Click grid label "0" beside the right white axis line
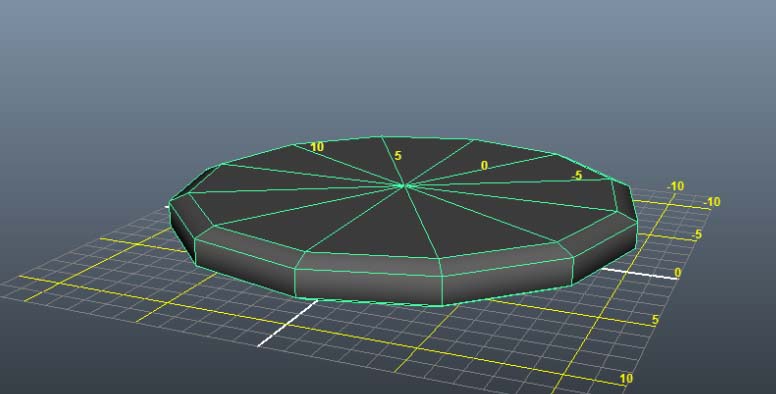 (x=678, y=273)
